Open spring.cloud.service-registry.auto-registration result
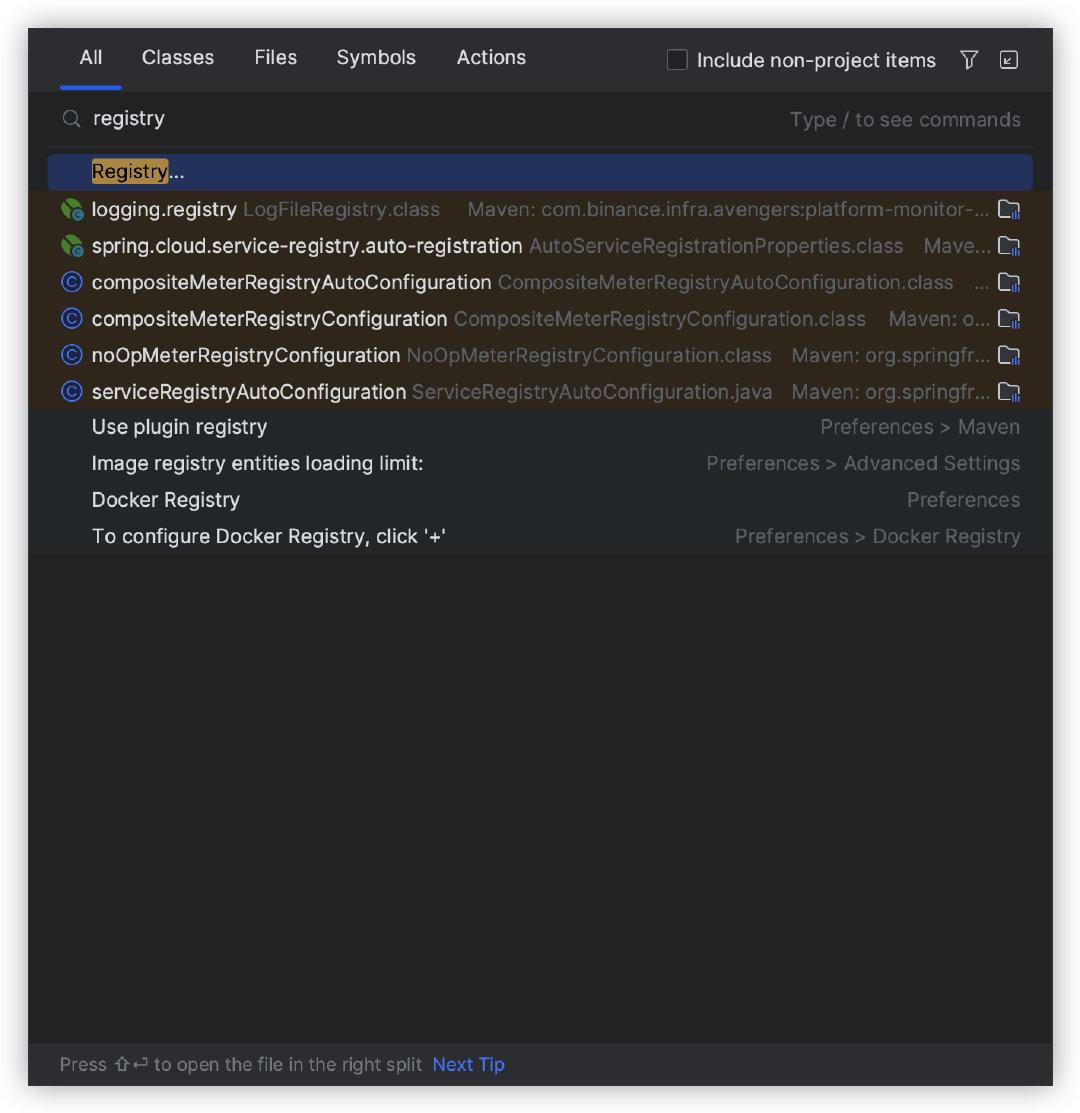1080x1113 pixels. point(540,246)
